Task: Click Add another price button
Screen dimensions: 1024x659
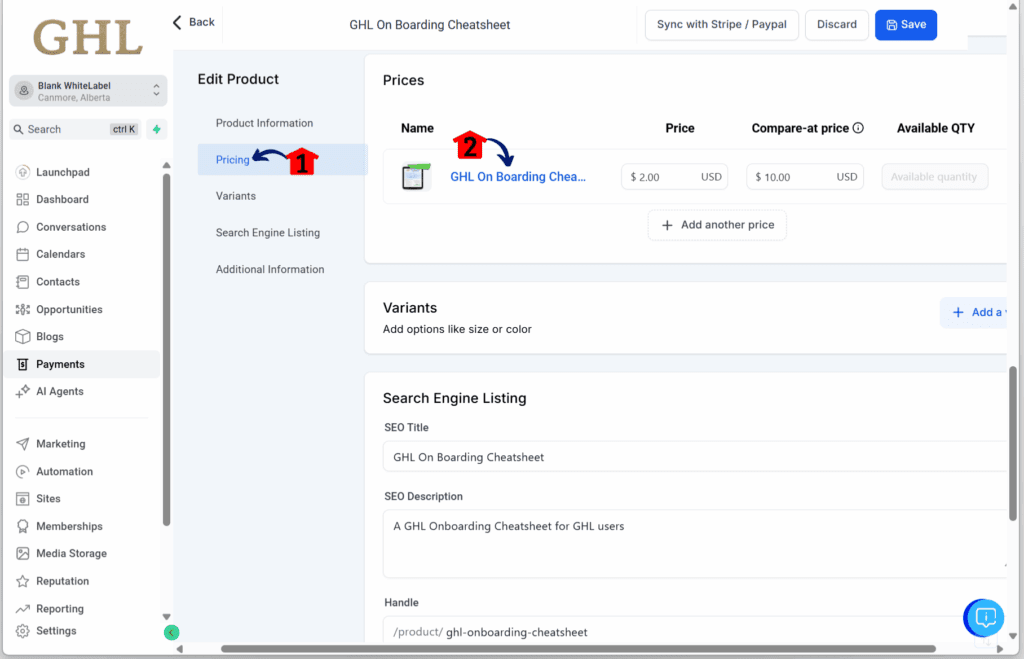Action: [717, 225]
